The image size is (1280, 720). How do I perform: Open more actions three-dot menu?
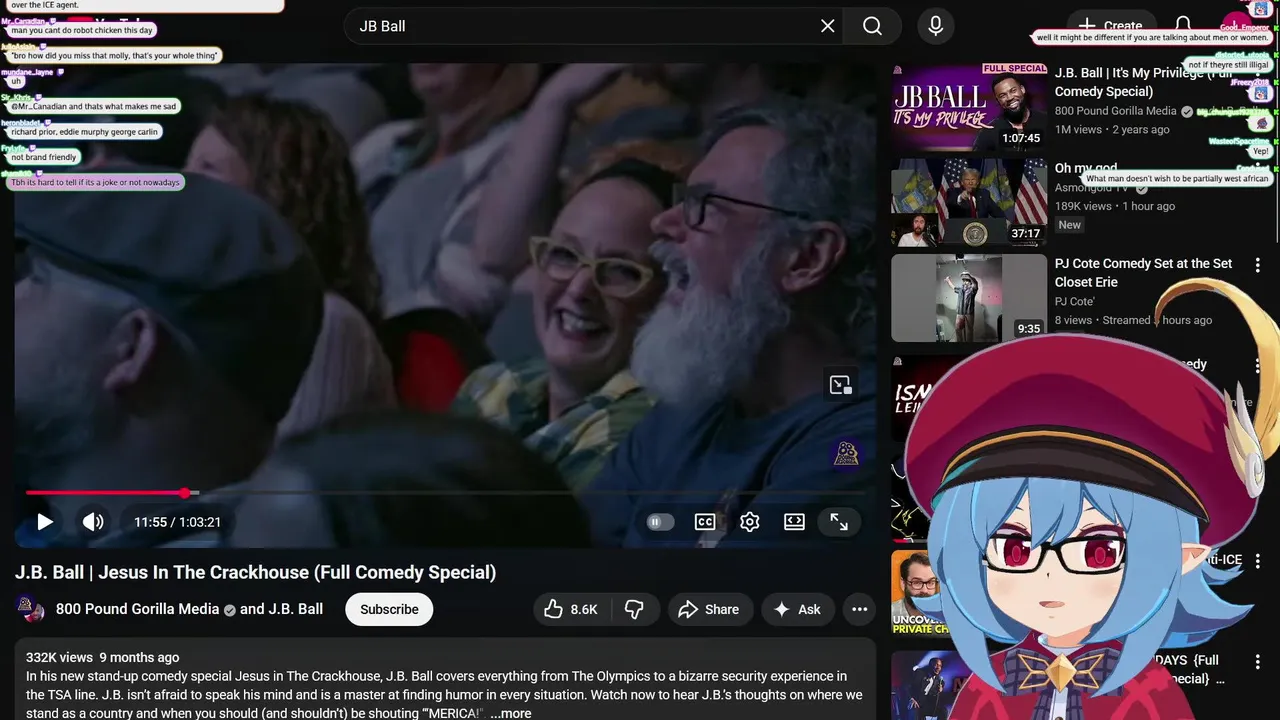point(859,609)
